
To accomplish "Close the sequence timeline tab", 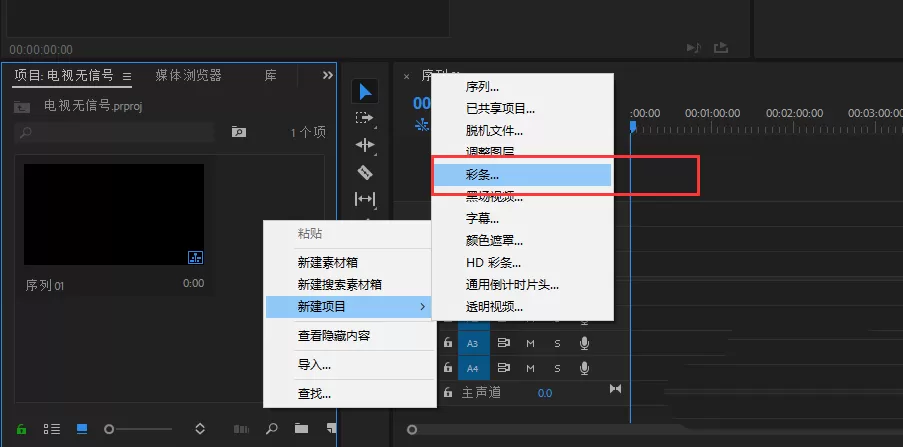I will pos(407,76).
